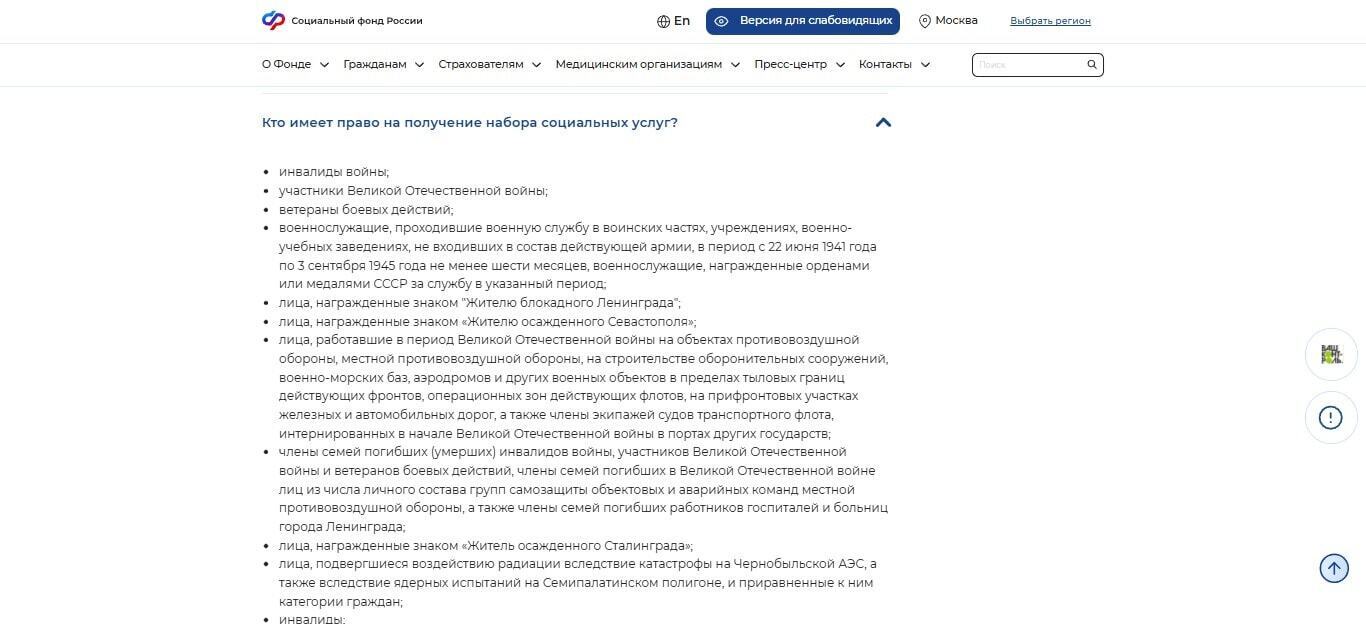Click the question heading Кто имеет право
The height and width of the screenshot is (624, 1366).
tap(470, 123)
